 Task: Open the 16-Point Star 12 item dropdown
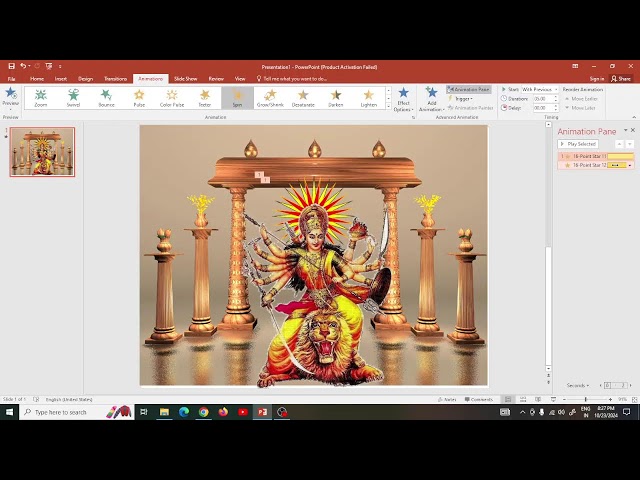click(x=630, y=165)
